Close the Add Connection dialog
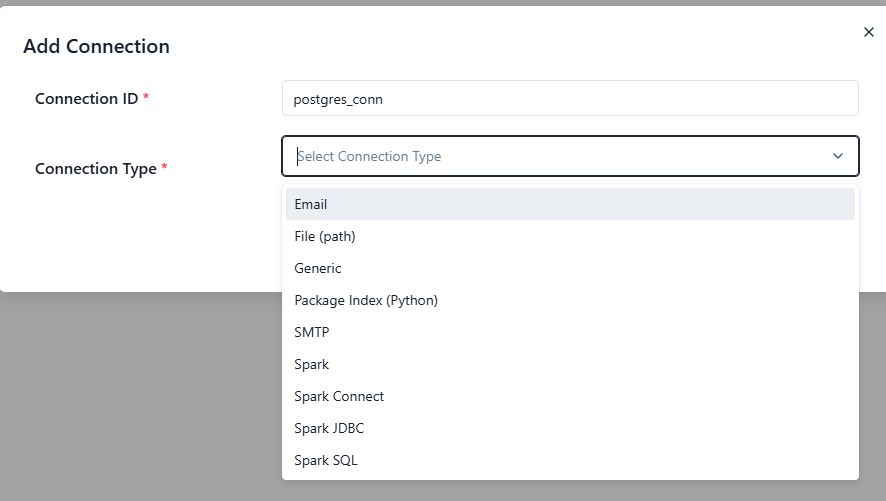The width and height of the screenshot is (886, 501). 869,32
